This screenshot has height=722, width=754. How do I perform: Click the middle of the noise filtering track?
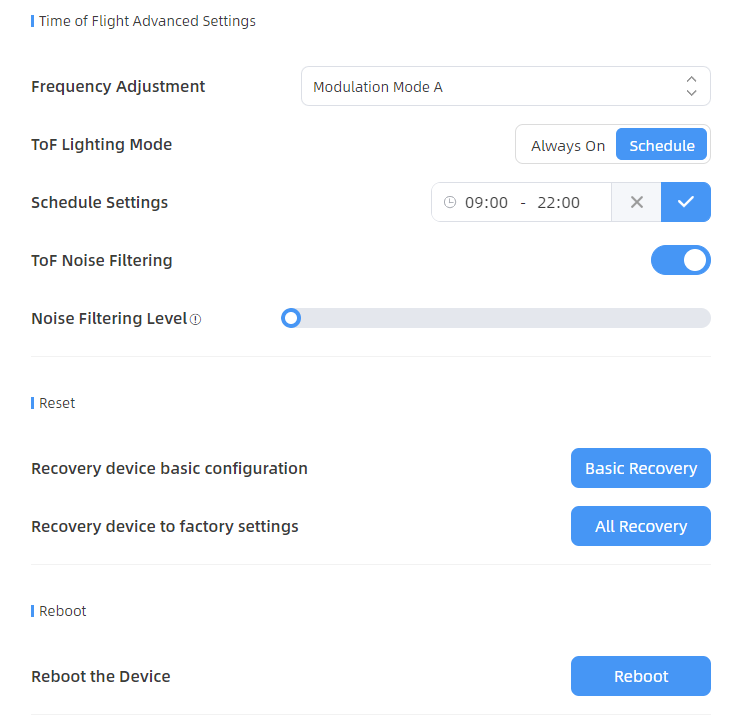[500, 318]
